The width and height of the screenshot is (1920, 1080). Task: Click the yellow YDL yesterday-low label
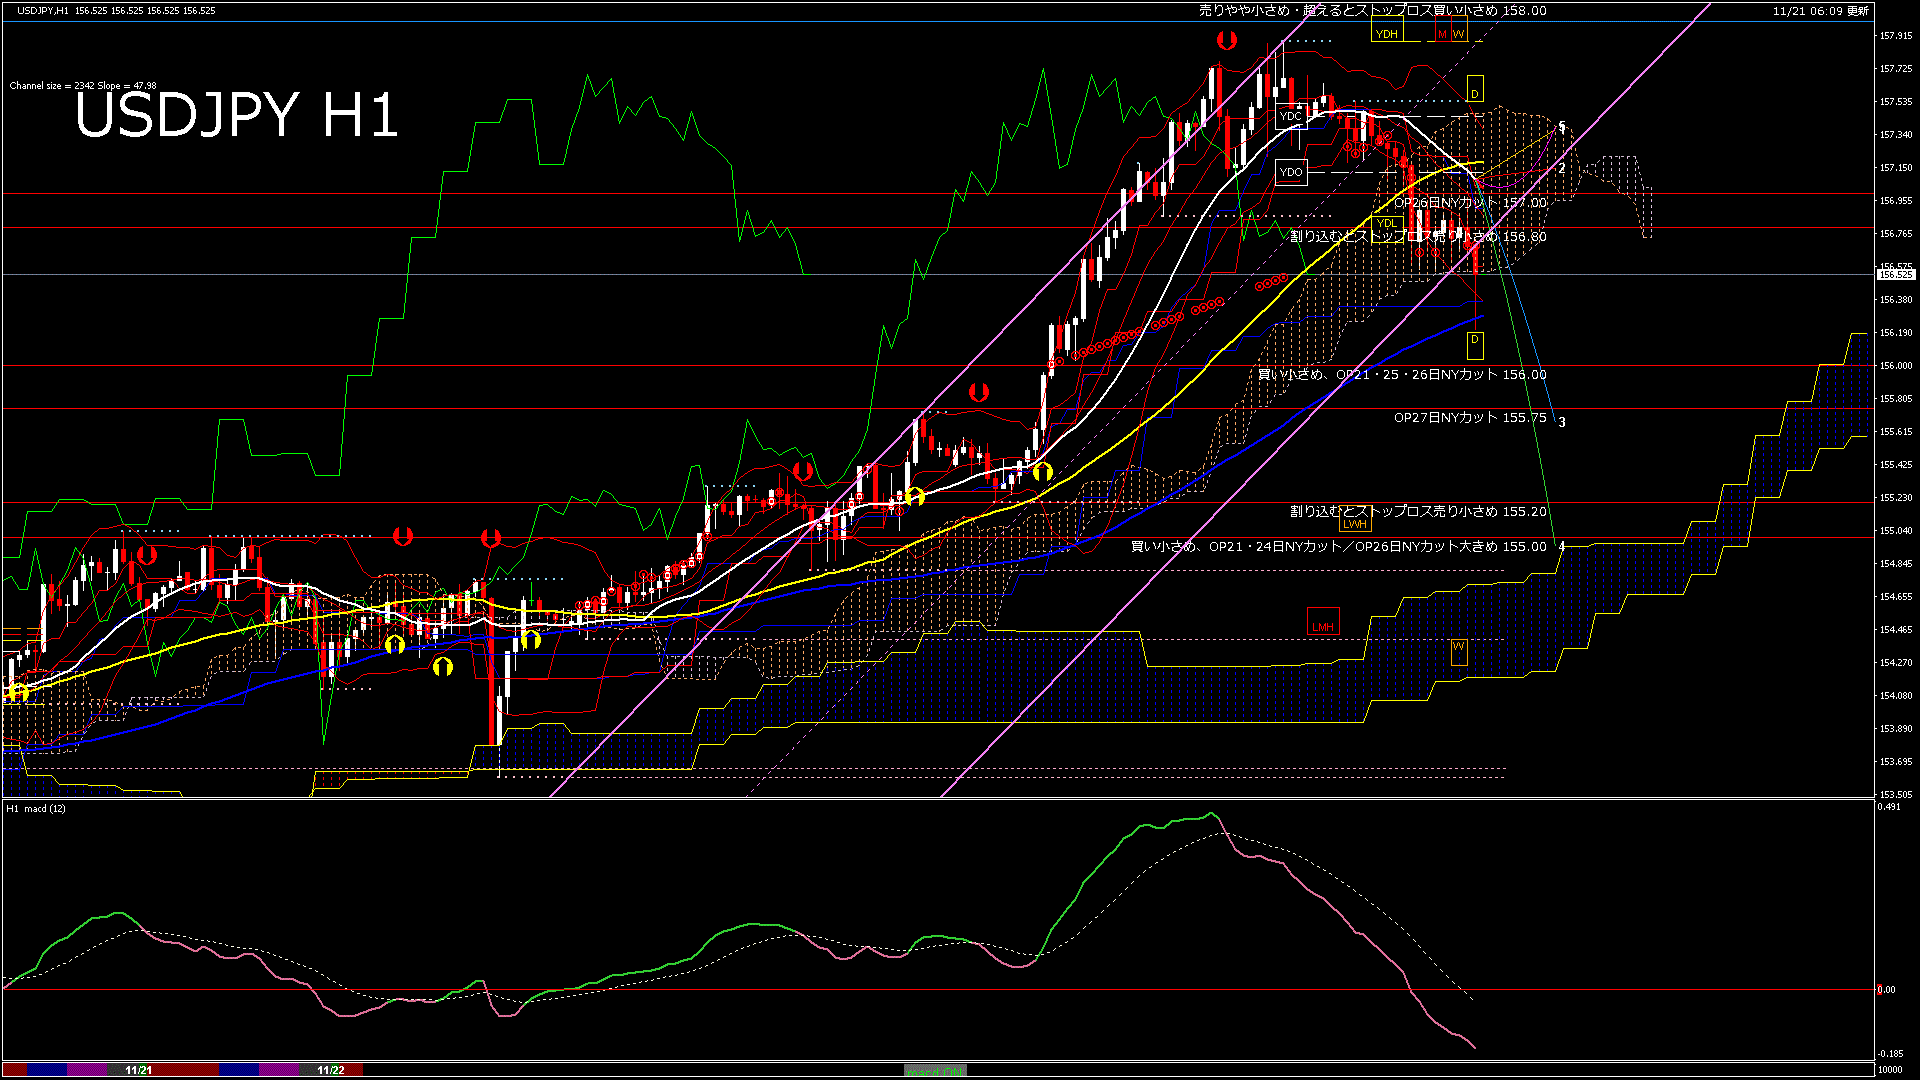point(1386,223)
